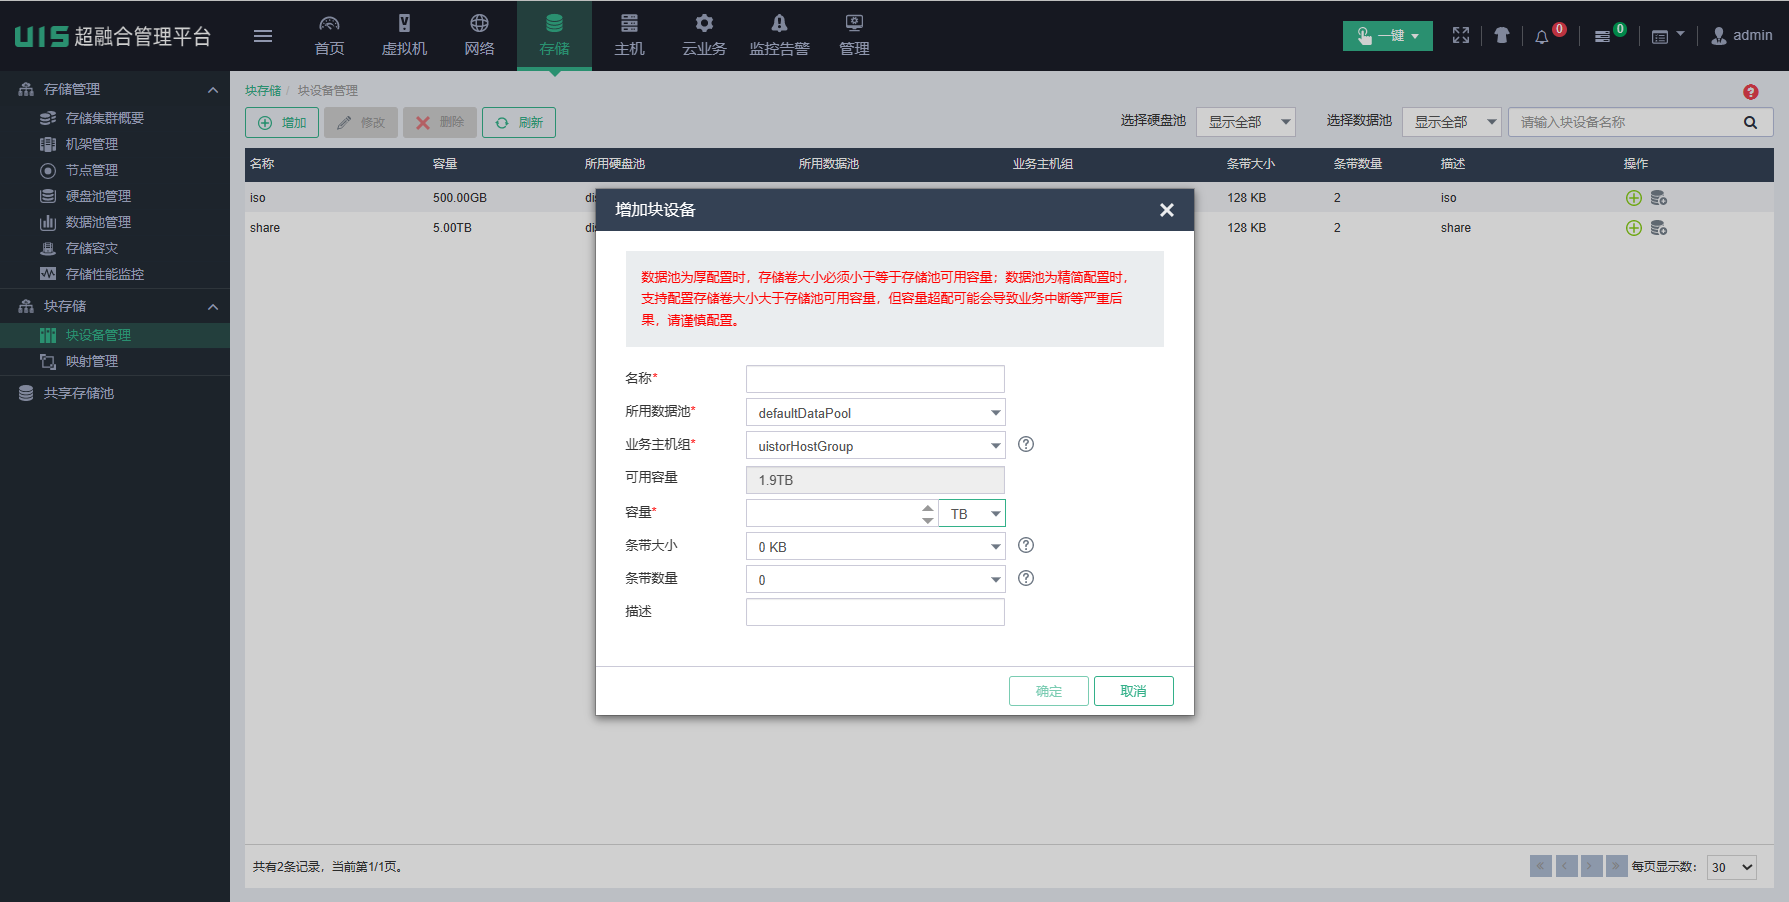Open the alarm bell notifications icon
1789x902 pixels.
1542,37
